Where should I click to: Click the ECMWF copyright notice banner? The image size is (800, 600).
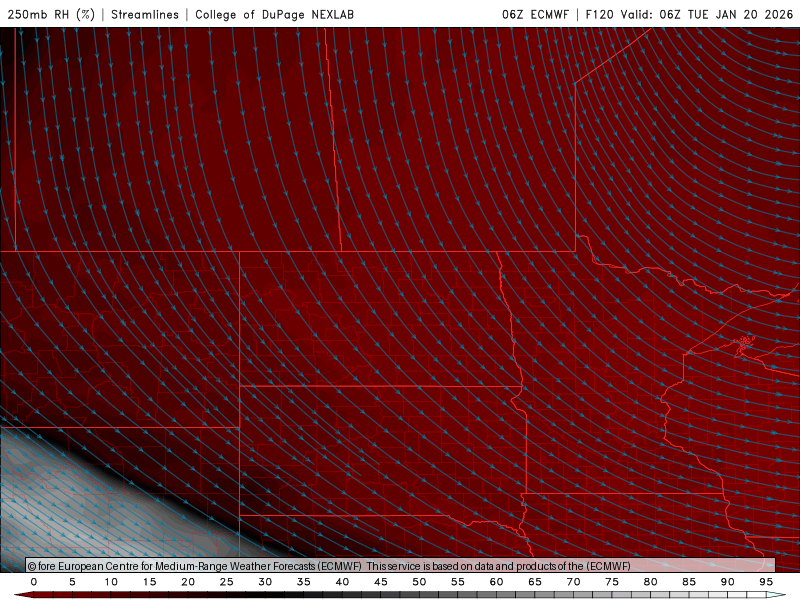(x=401, y=565)
